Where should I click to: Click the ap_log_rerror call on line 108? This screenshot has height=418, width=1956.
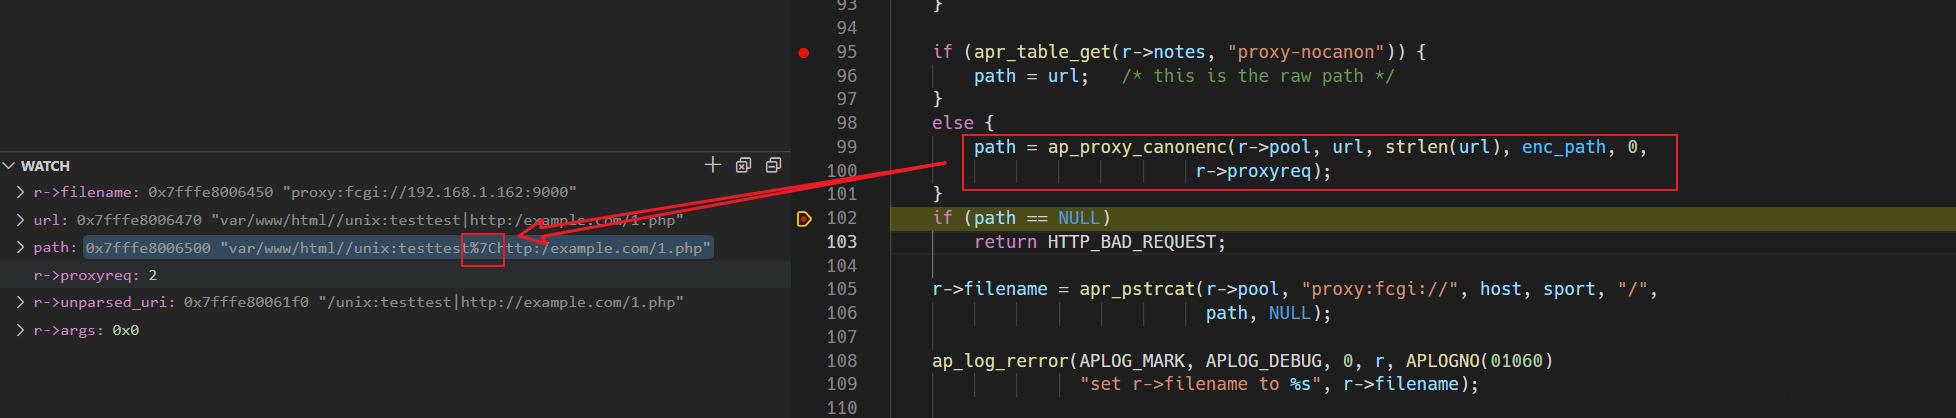coord(1000,361)
